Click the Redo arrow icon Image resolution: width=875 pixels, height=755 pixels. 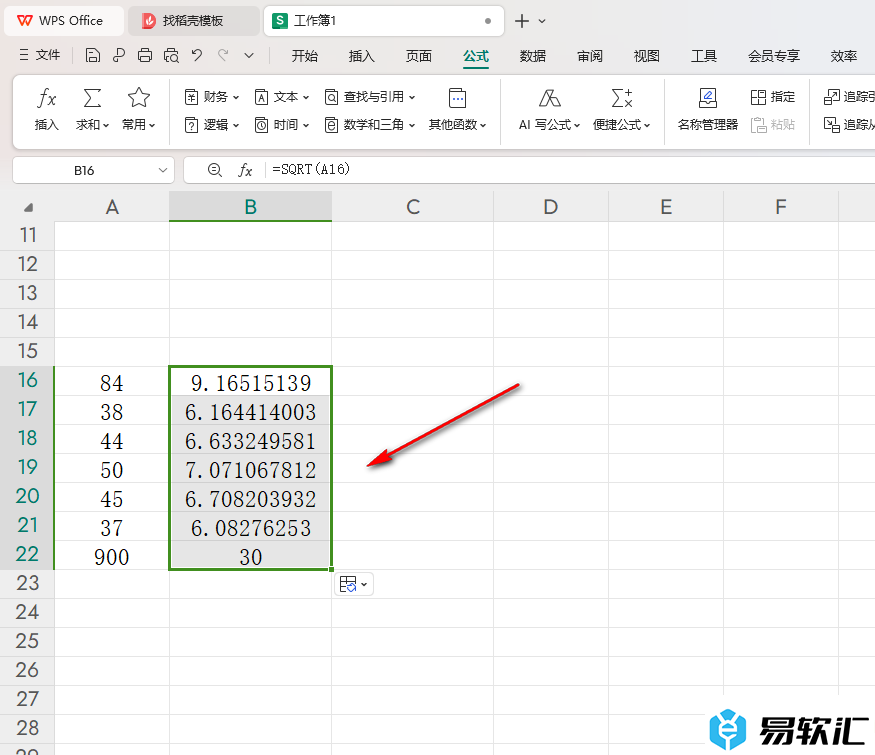[223, 55]
